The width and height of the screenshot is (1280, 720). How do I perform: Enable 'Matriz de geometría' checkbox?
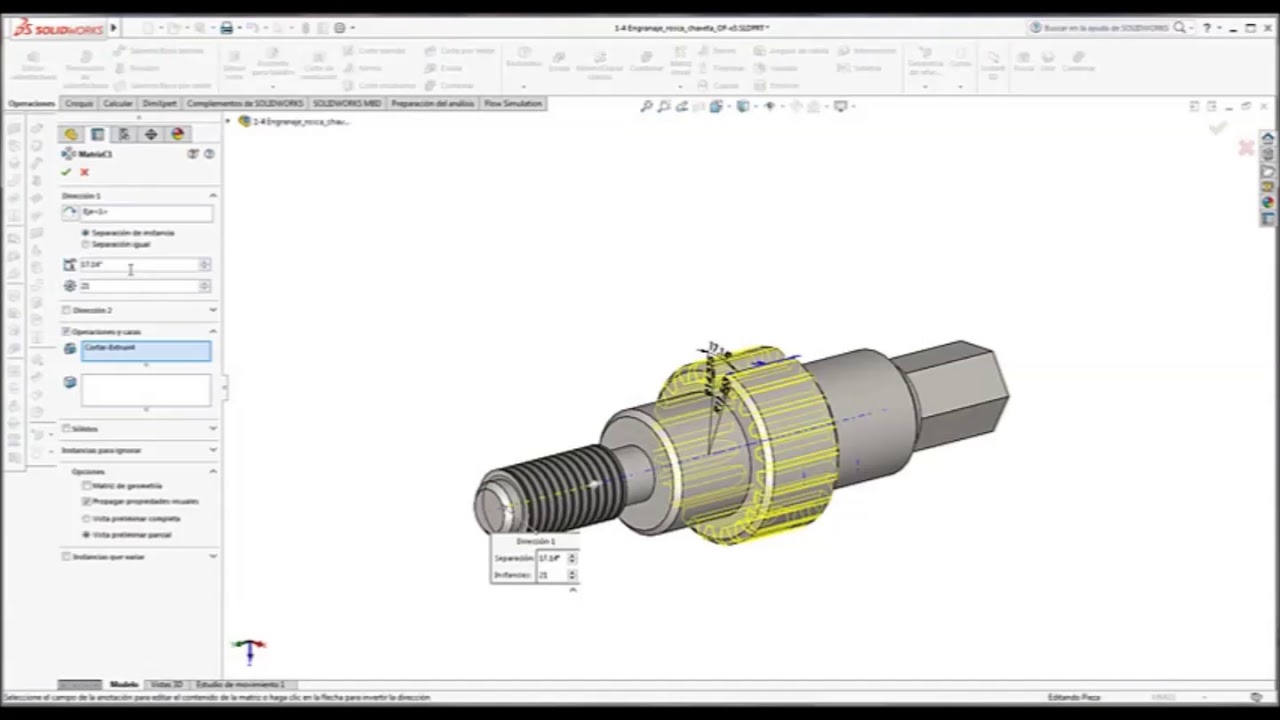[87, 486]
